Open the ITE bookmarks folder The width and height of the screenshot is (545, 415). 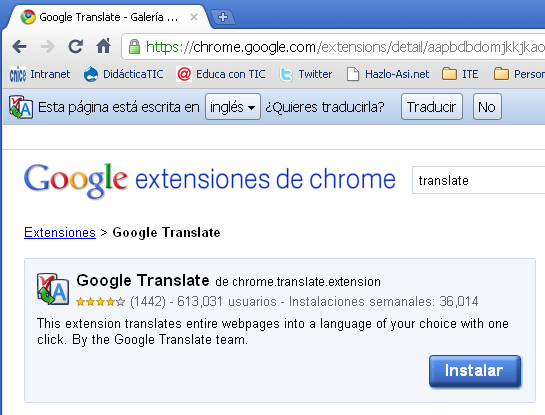[x=460, y=74]
